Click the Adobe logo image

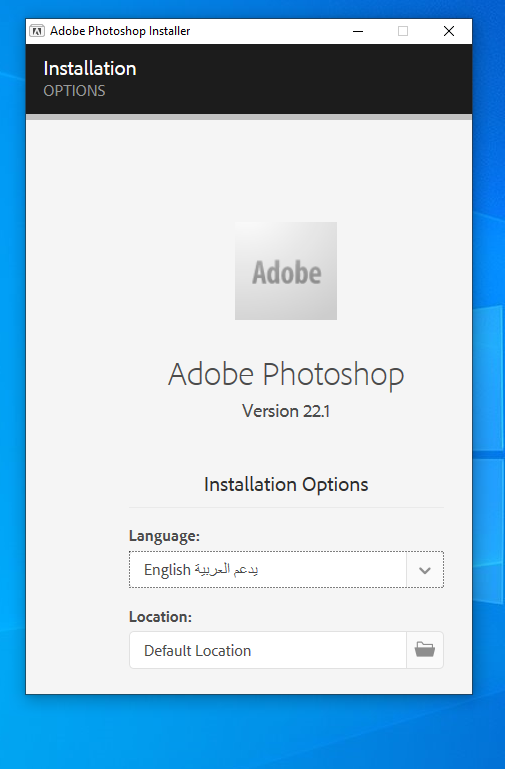[286, 271]
